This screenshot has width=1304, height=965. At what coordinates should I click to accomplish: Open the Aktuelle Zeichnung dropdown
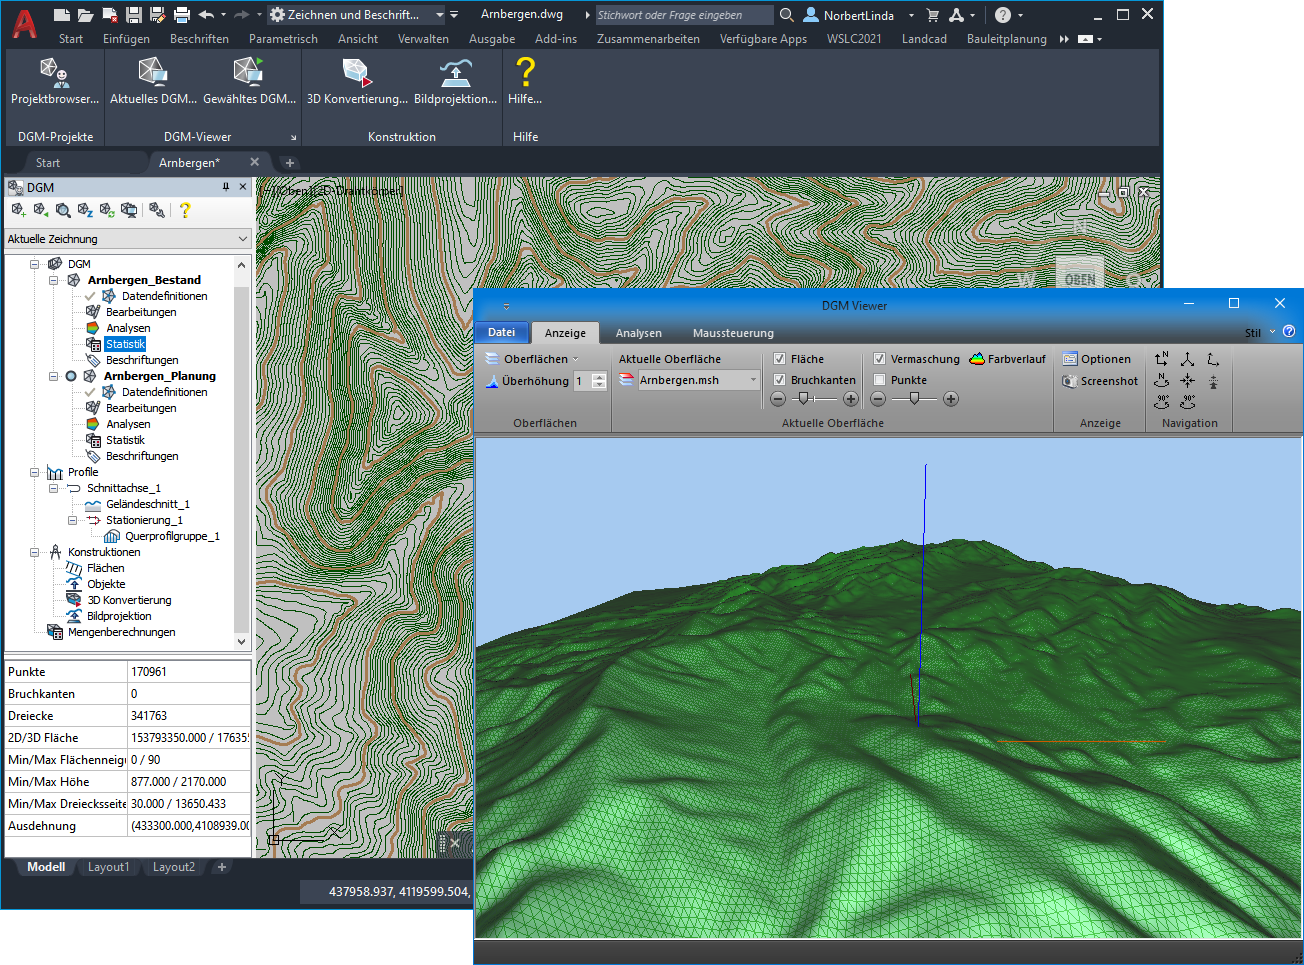click(x=242, y=239)
